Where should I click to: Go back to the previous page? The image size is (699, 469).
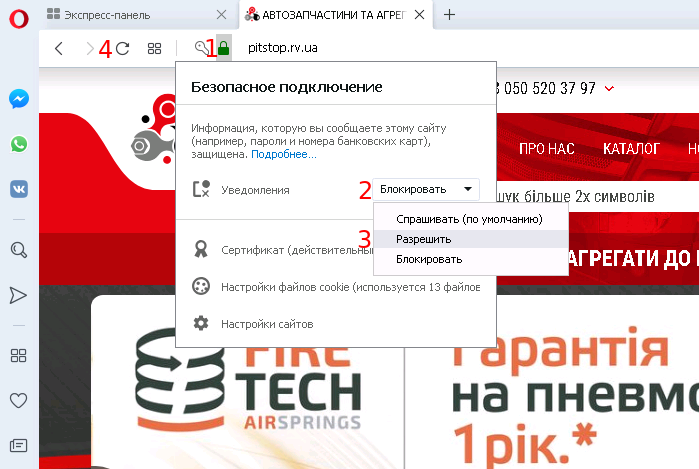pyautogui.click(x=59, y=48)
